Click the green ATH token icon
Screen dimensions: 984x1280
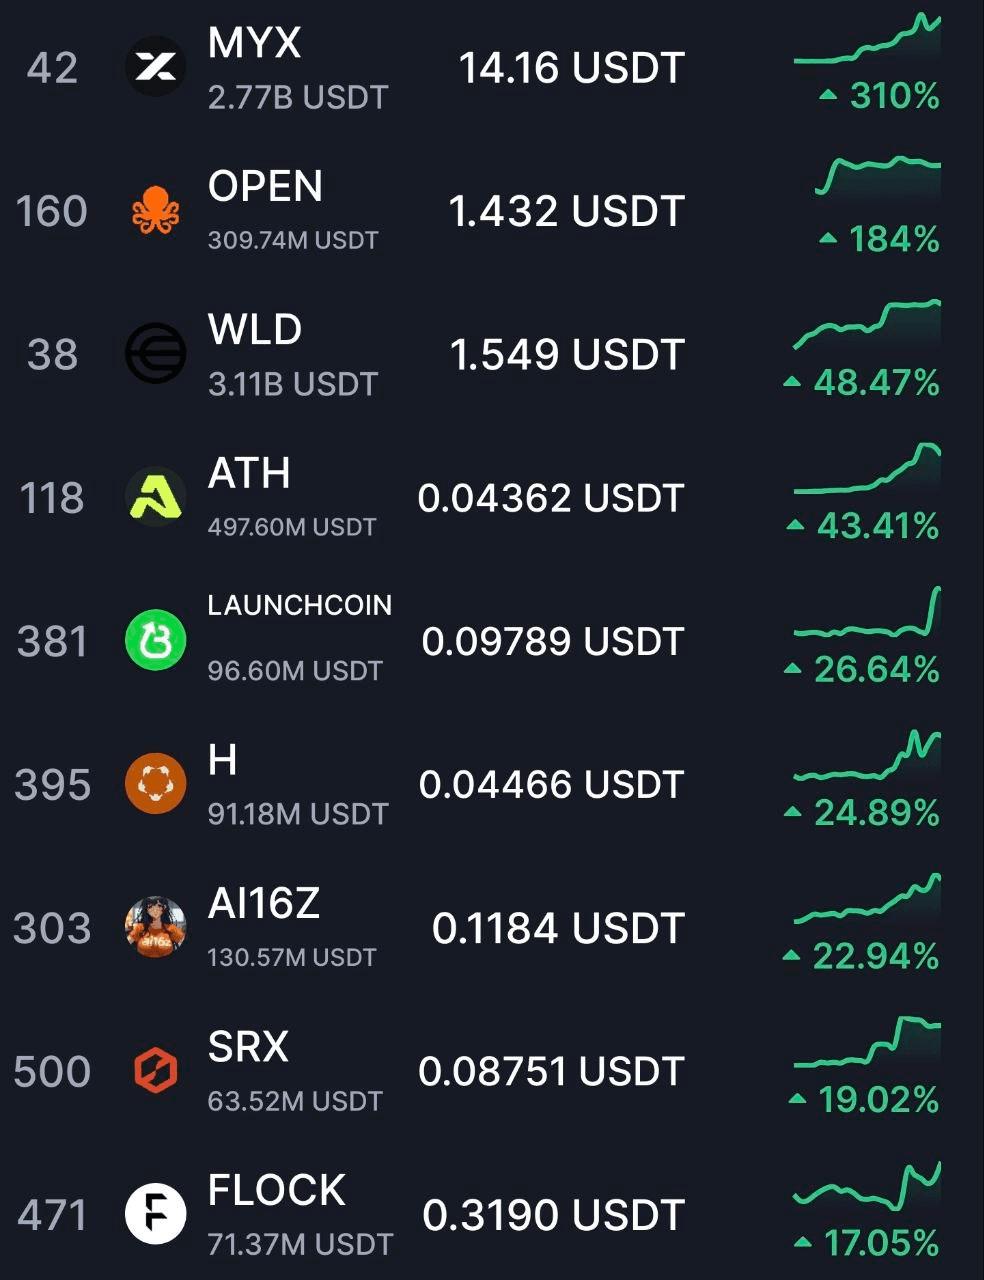(155, 497)
